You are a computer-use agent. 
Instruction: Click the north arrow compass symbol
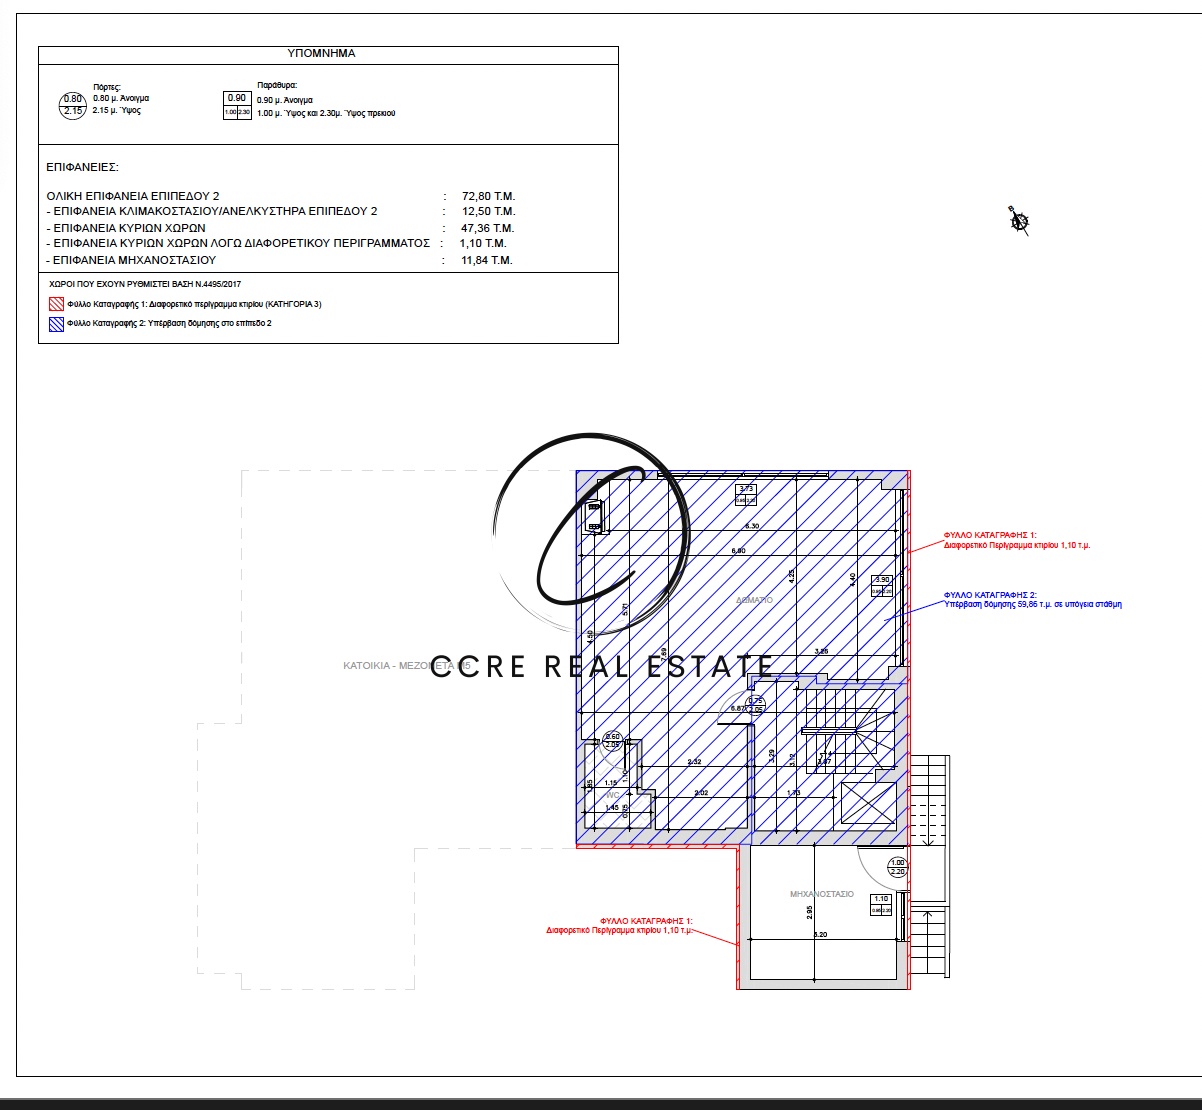(x=1019, y=221)
